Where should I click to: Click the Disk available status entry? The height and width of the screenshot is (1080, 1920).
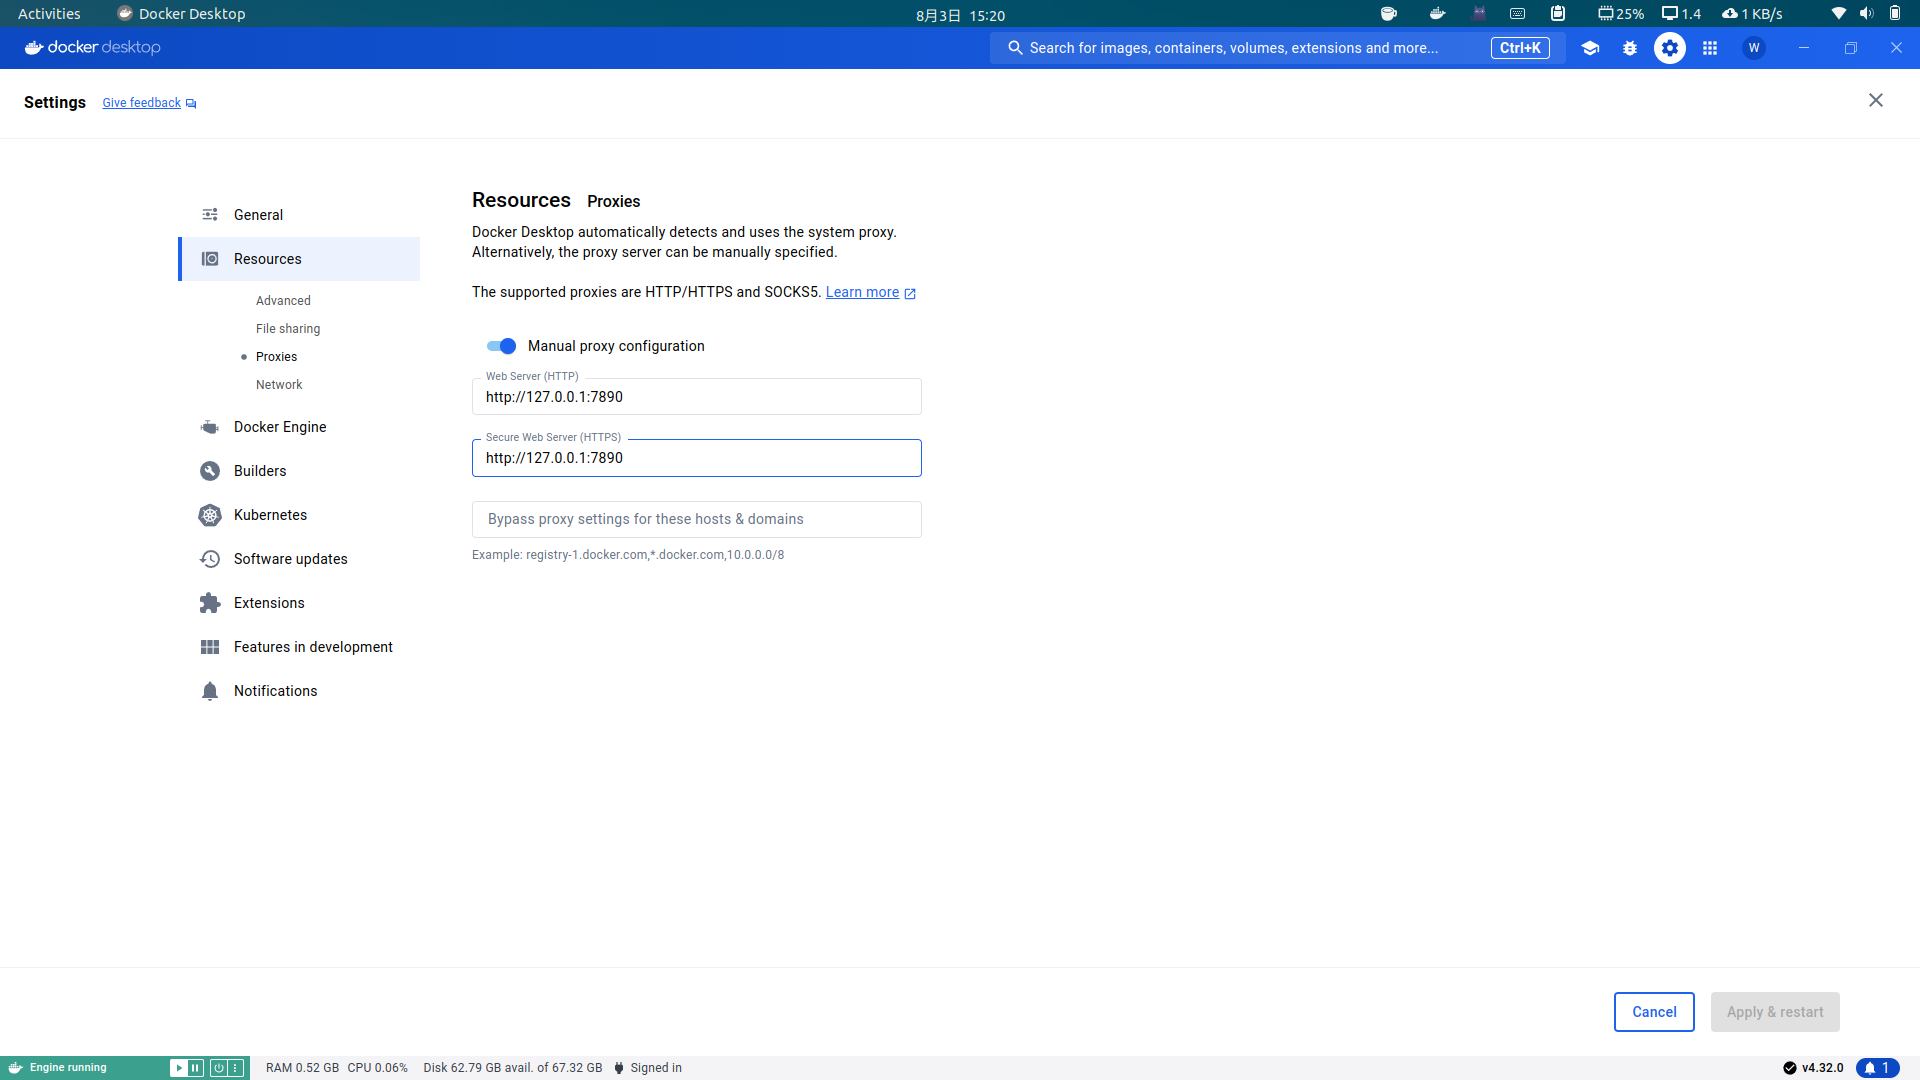[513, 1068]
